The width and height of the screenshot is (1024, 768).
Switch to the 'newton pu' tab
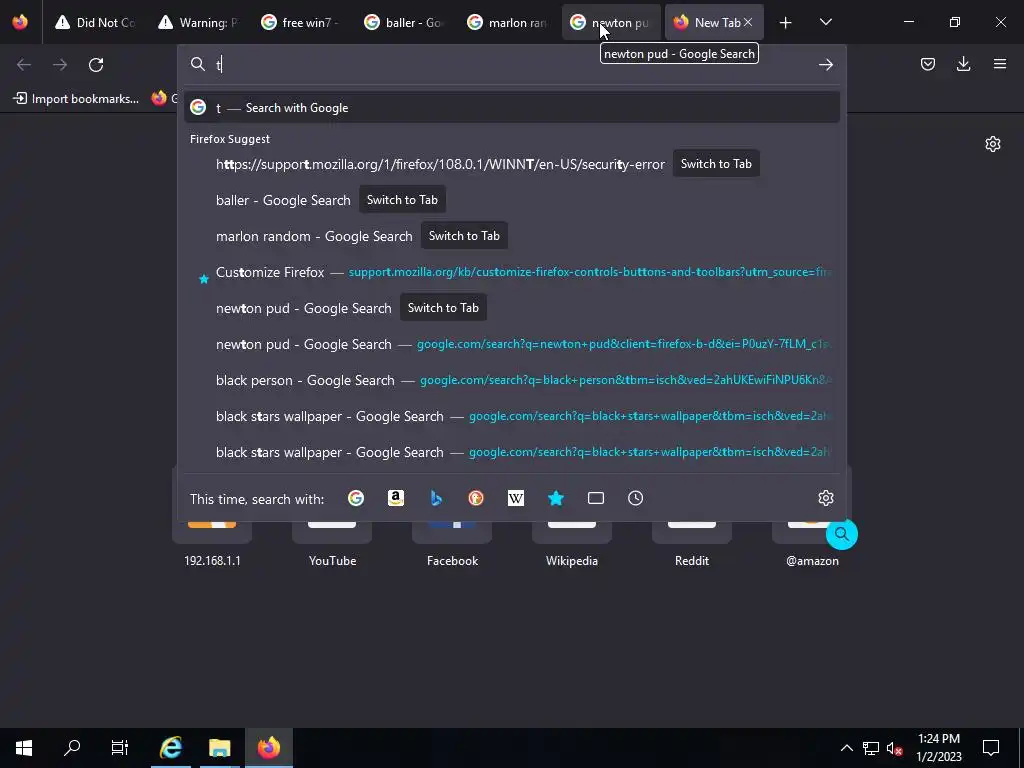pyautogui.click(x=611, y=23)
